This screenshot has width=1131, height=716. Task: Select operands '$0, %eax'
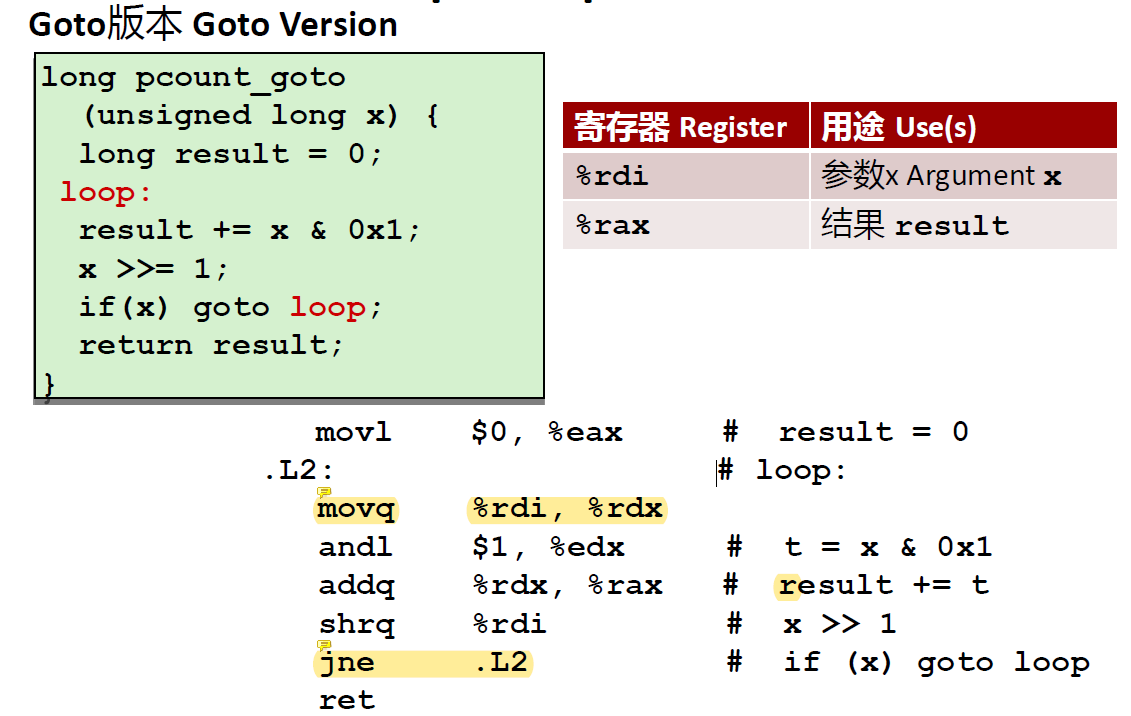pos(547,433)
